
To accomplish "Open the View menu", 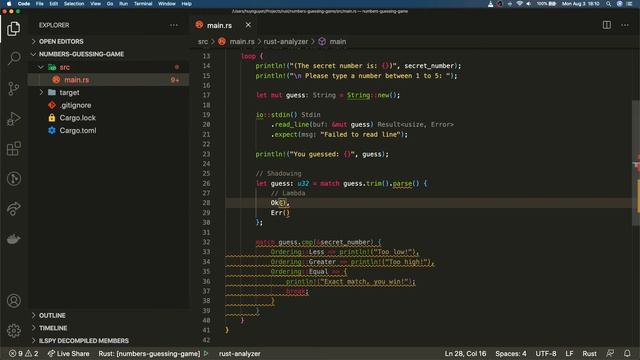I will click(96, 4).
